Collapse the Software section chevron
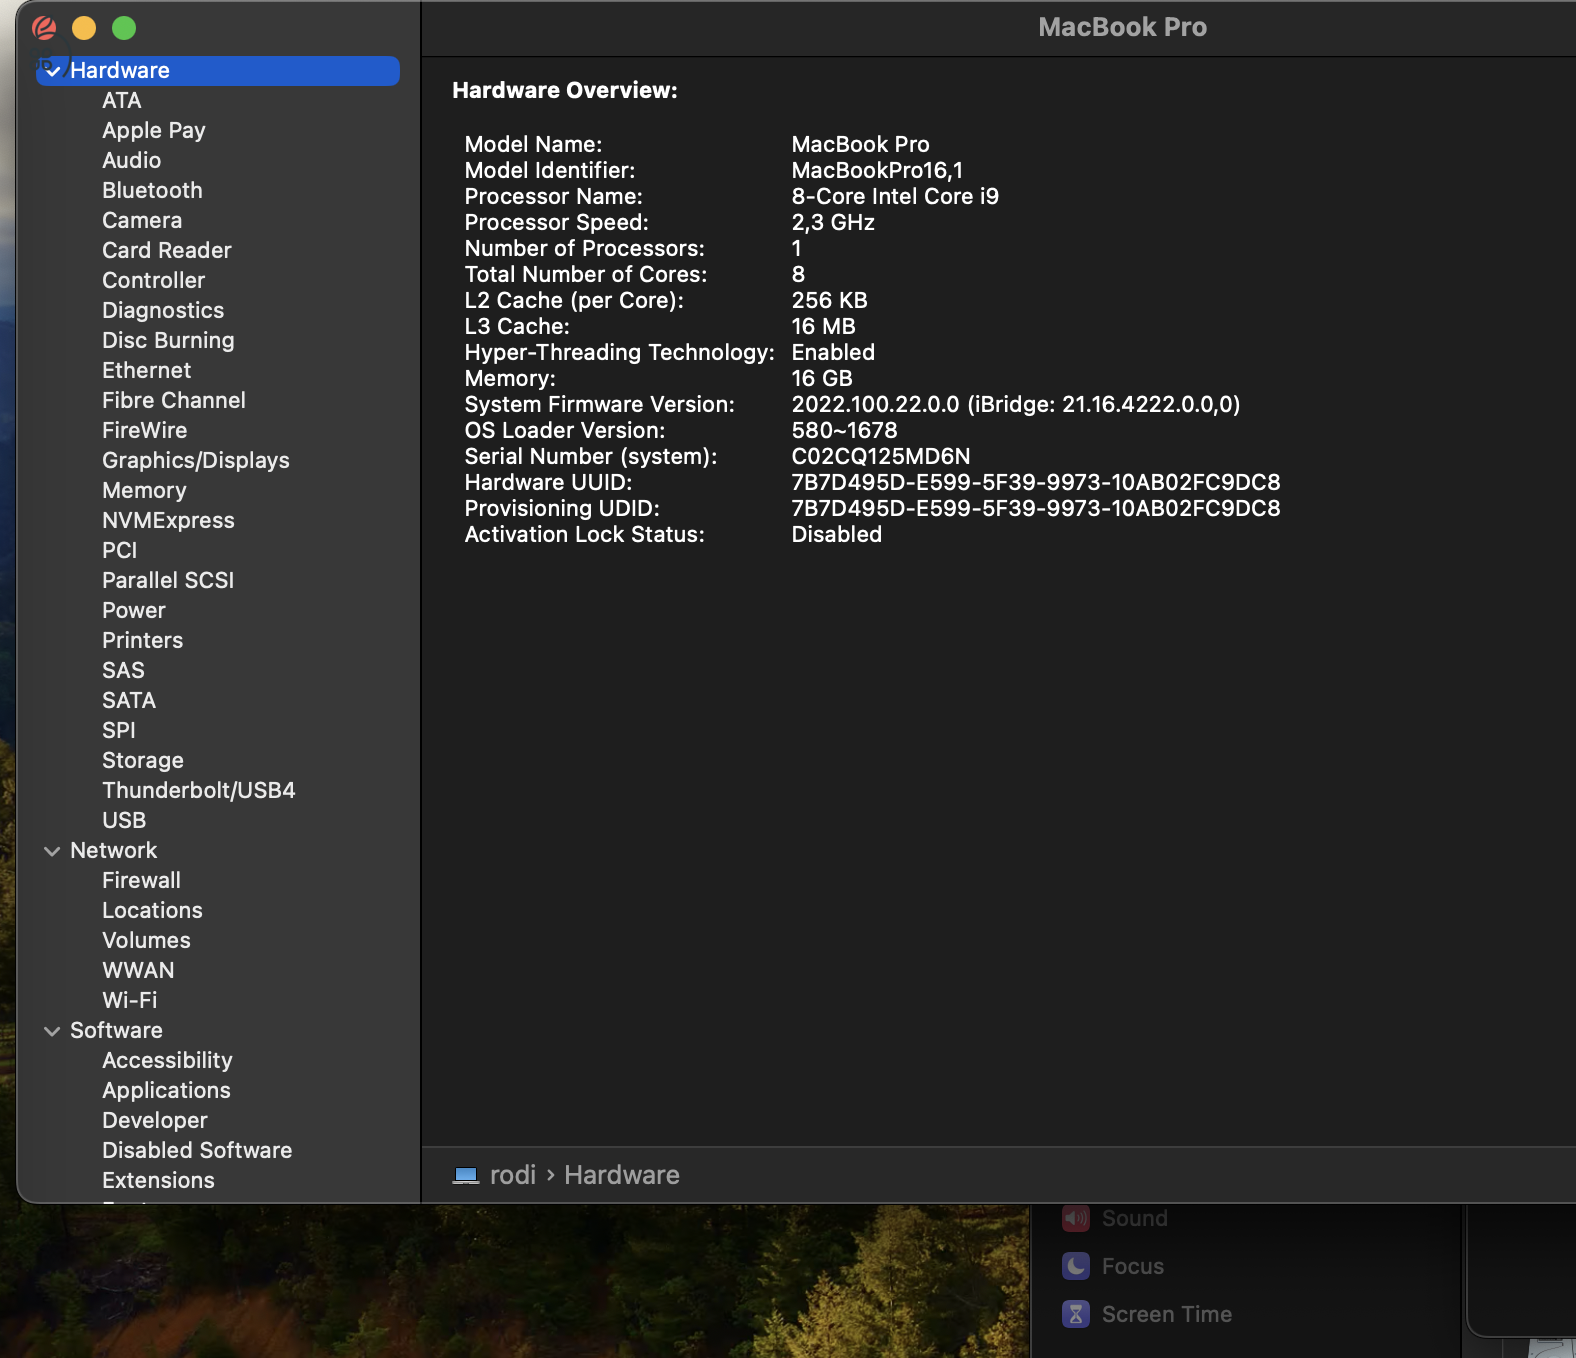Image resolution: width=1576 pixels, height=1358 pixels. (x=52, y=1031)
